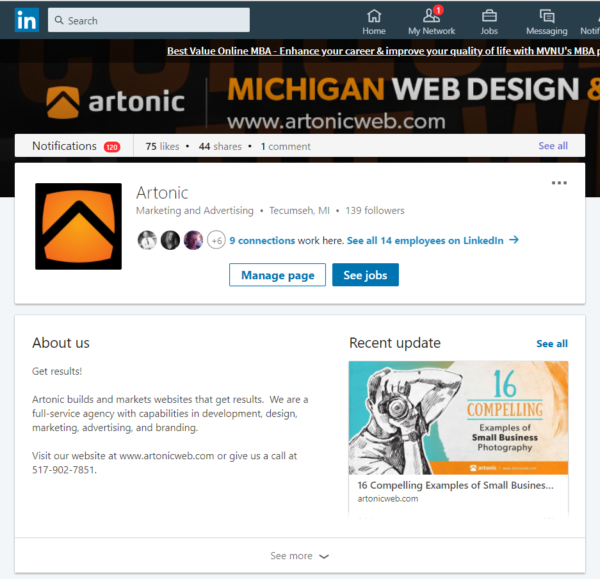This screenshot has width=600, height=579.
Task: Open the three-dot more options menu
Action: 559,183
